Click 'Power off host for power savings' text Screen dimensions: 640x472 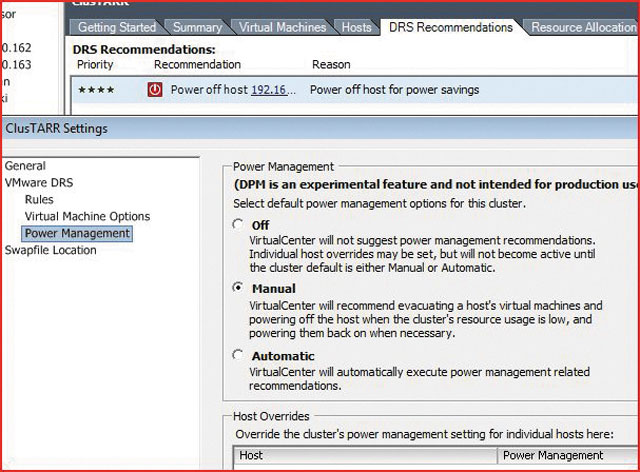[x=394, y=90]
